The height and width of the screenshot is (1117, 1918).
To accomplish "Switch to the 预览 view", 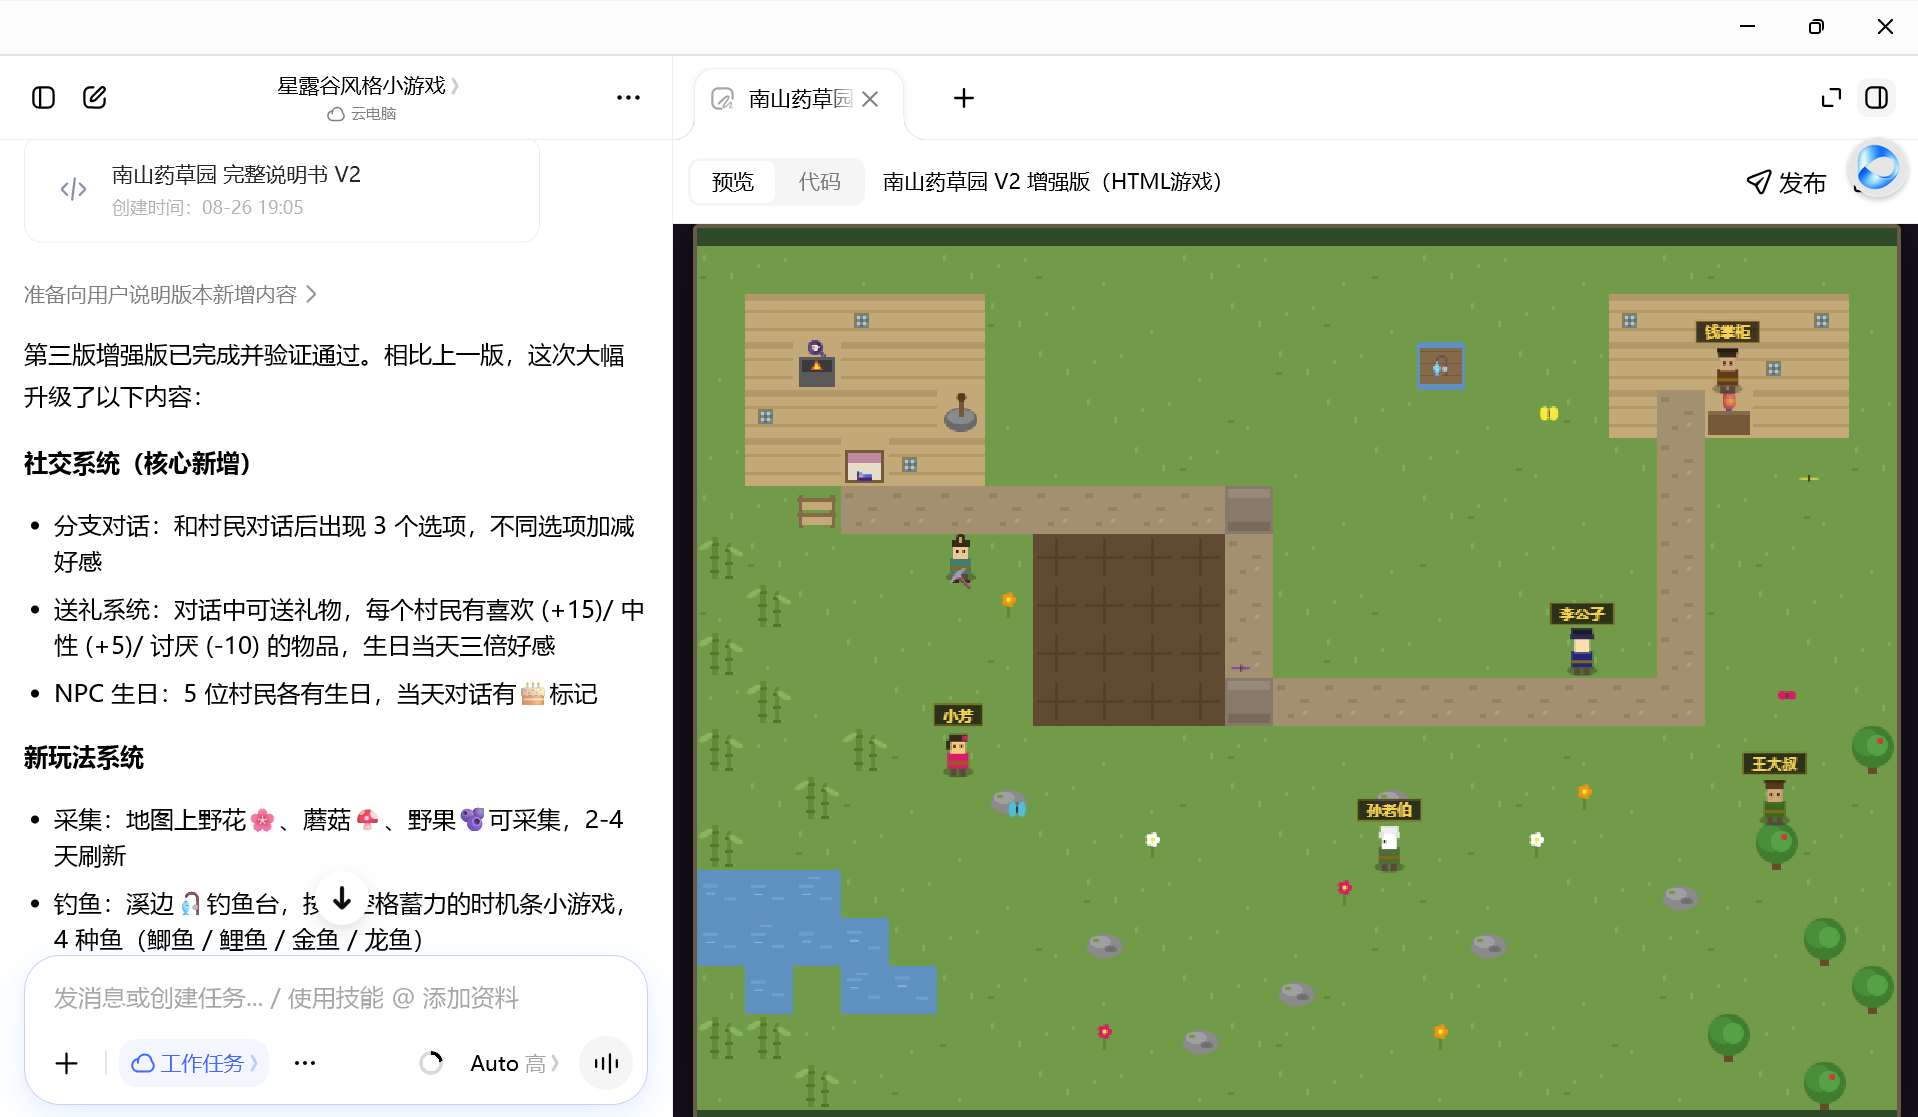I will click(x=733, y=181).
